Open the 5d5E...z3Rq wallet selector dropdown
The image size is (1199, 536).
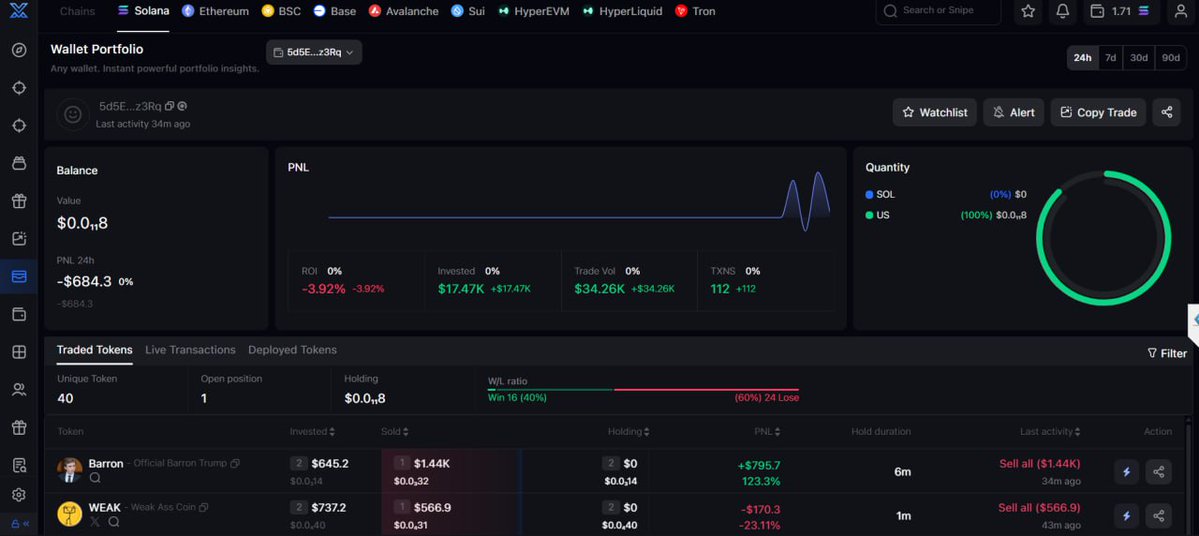[314, 52]
